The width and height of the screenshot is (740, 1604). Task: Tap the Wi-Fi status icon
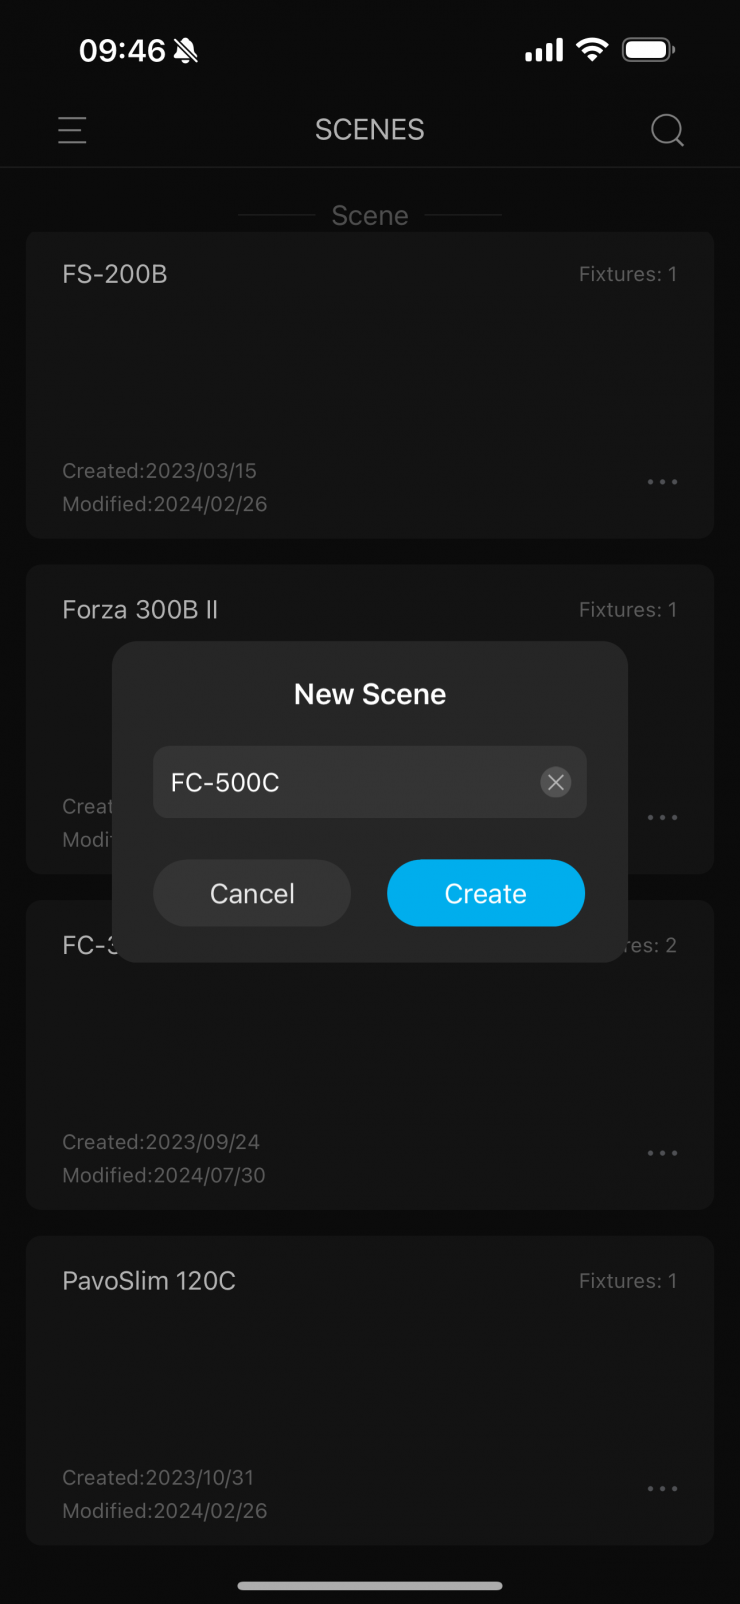click(593, 50)
